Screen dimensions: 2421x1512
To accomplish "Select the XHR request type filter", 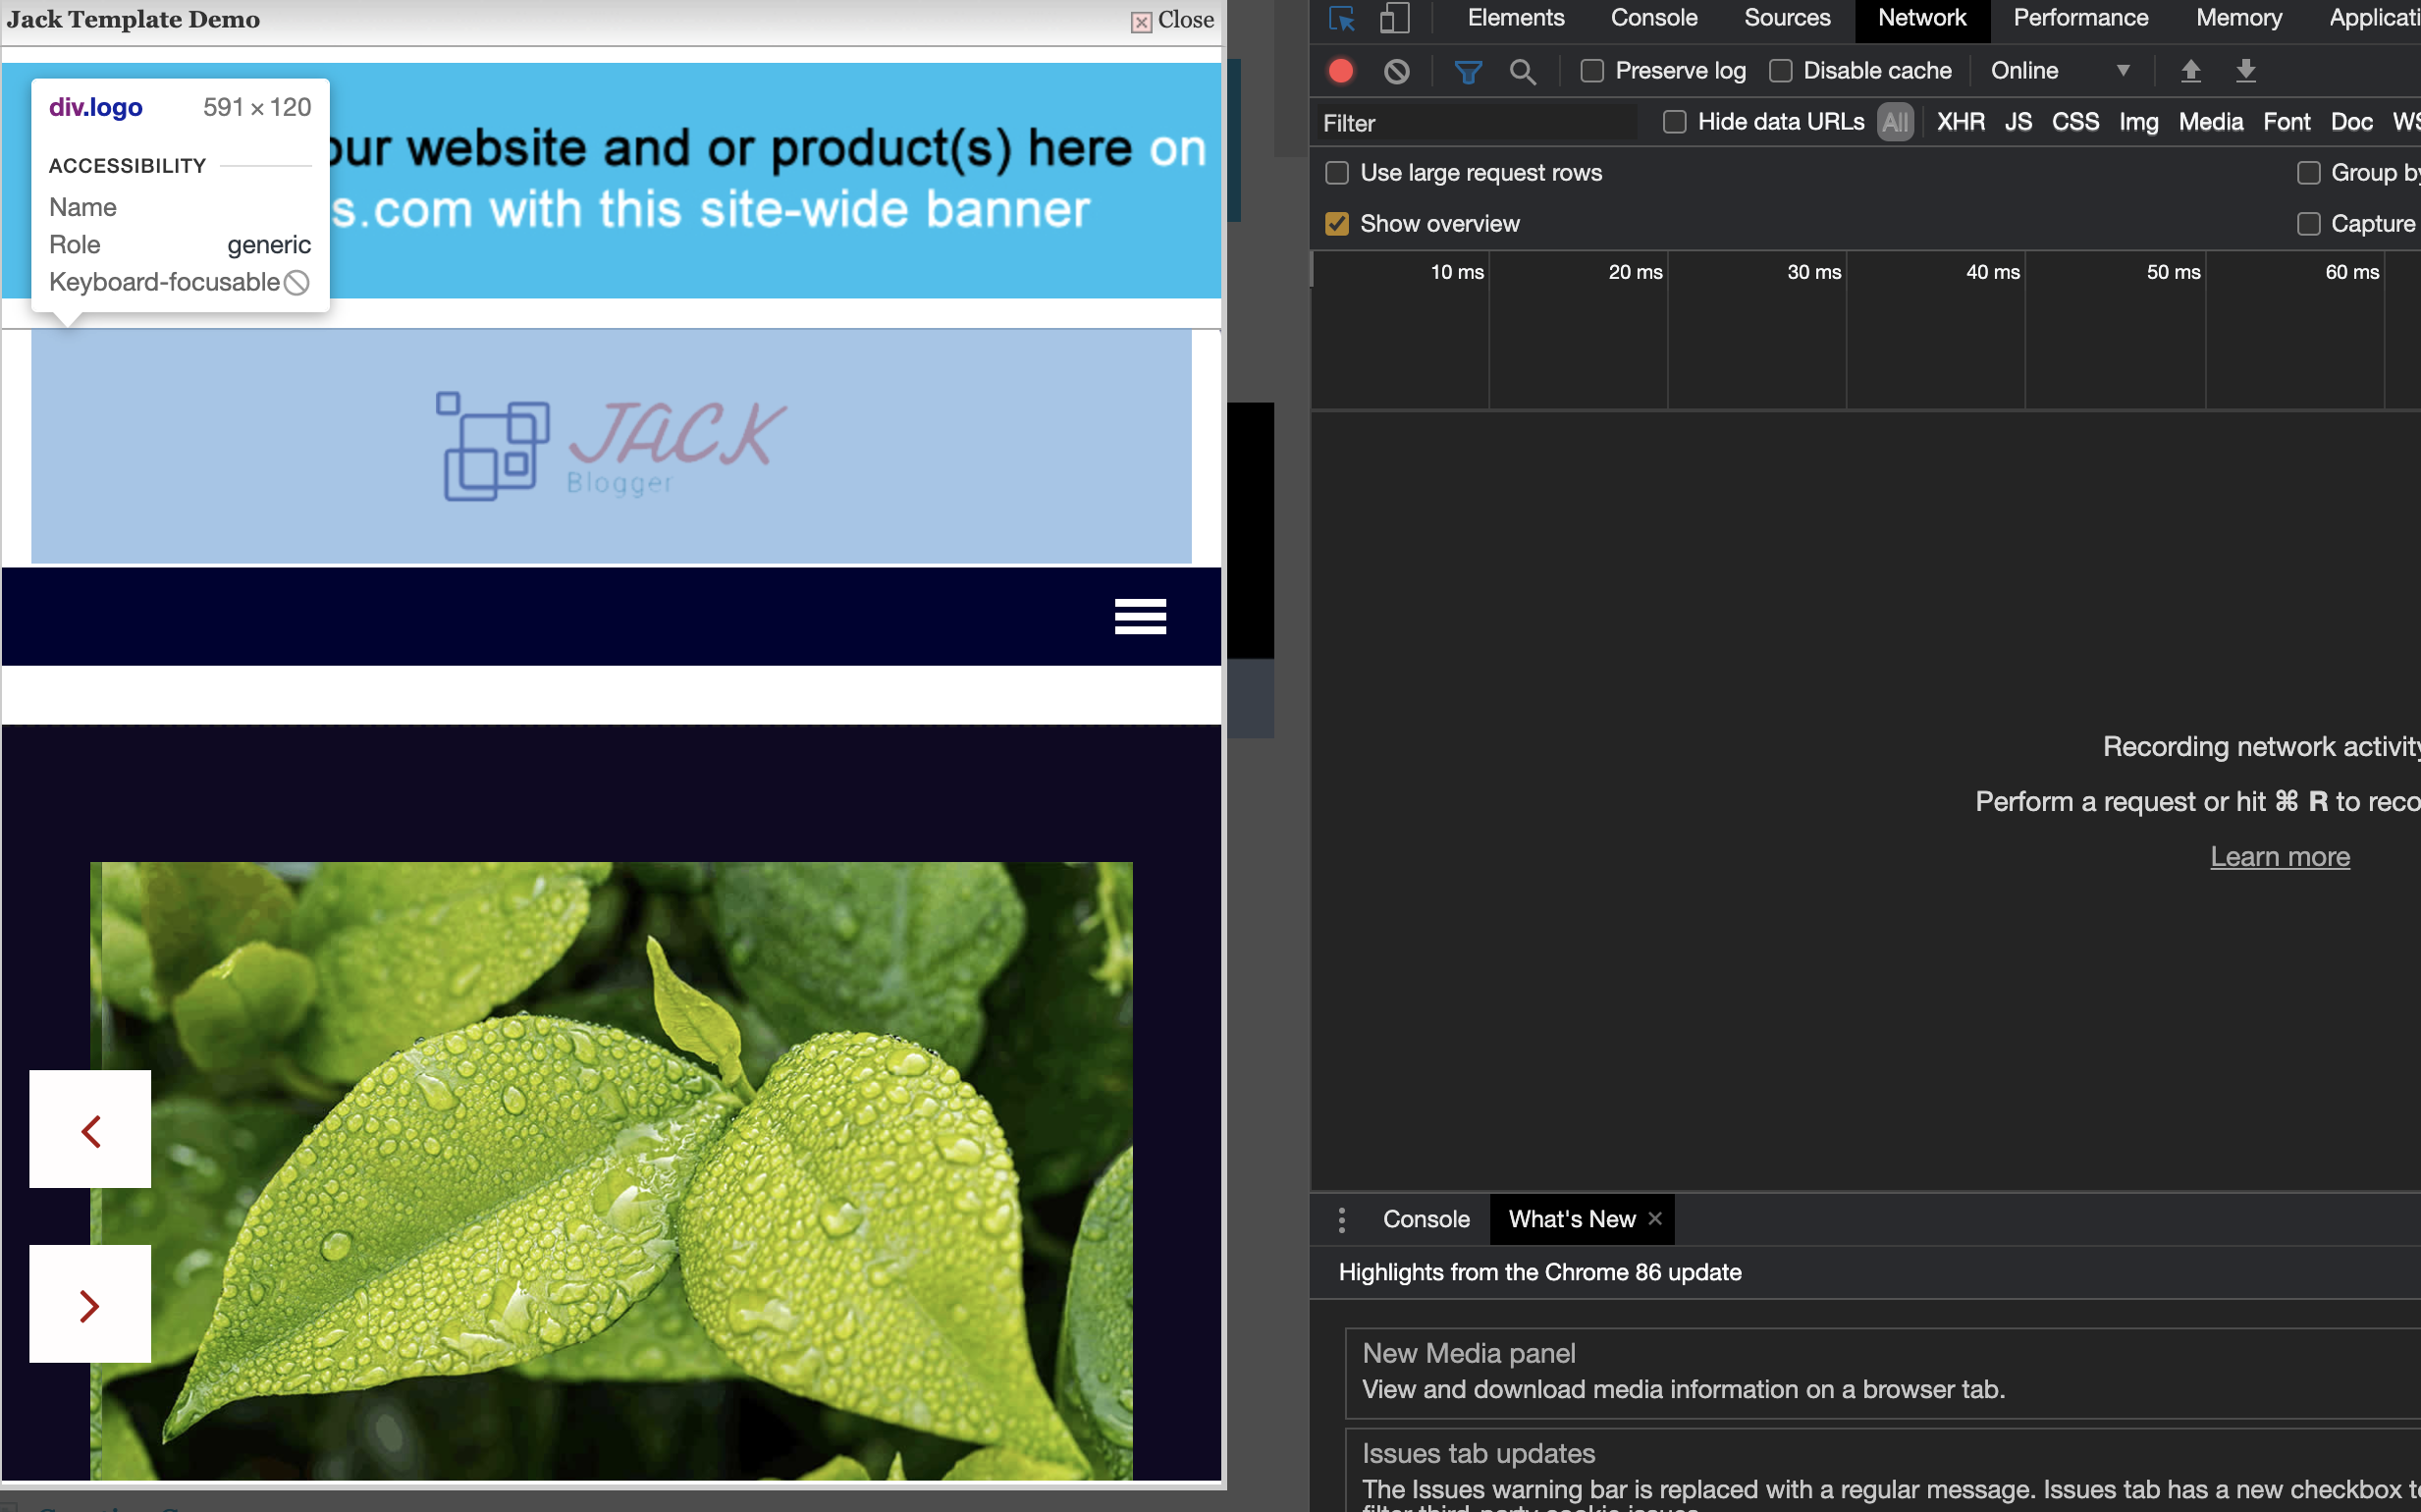I will (x=1960, y=123).
